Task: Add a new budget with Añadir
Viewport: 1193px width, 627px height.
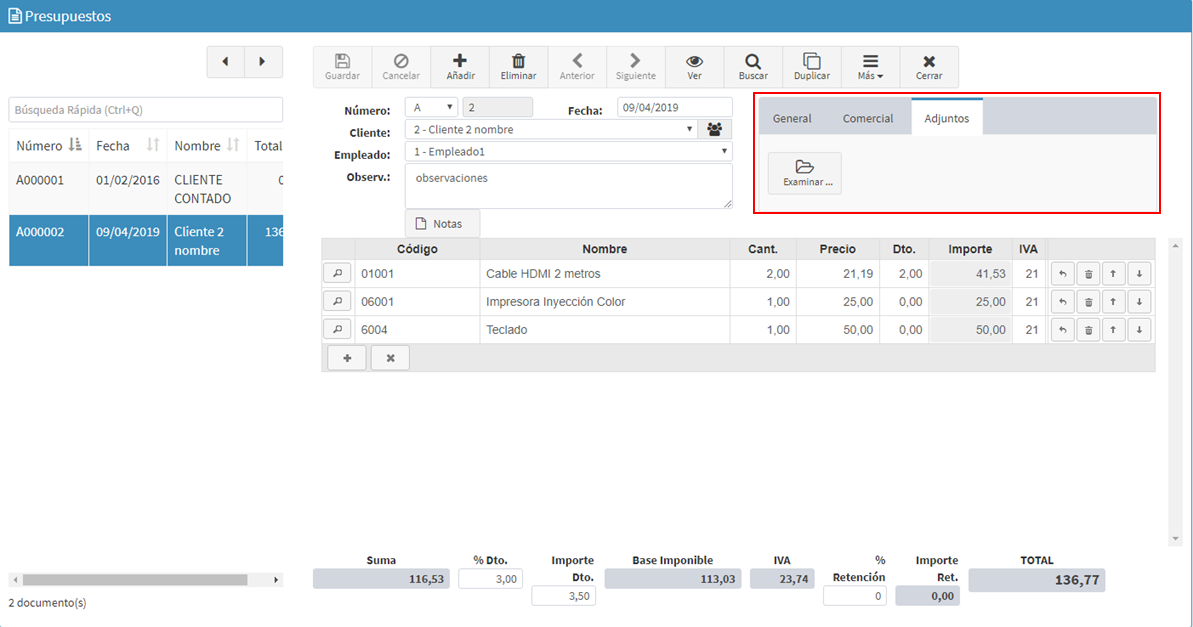Action: 460,67
